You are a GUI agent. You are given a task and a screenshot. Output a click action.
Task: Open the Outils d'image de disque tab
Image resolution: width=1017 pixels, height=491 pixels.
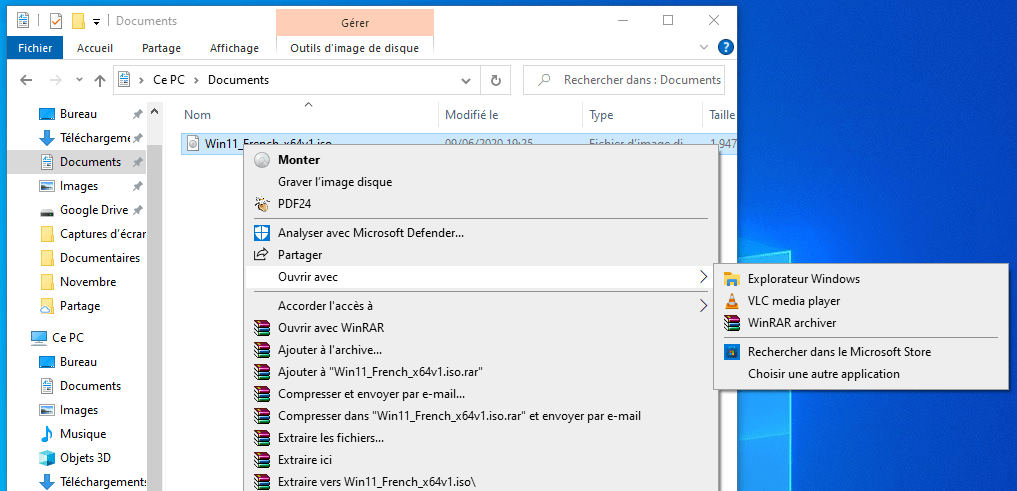pyautogui.click(x=355, y=48)
